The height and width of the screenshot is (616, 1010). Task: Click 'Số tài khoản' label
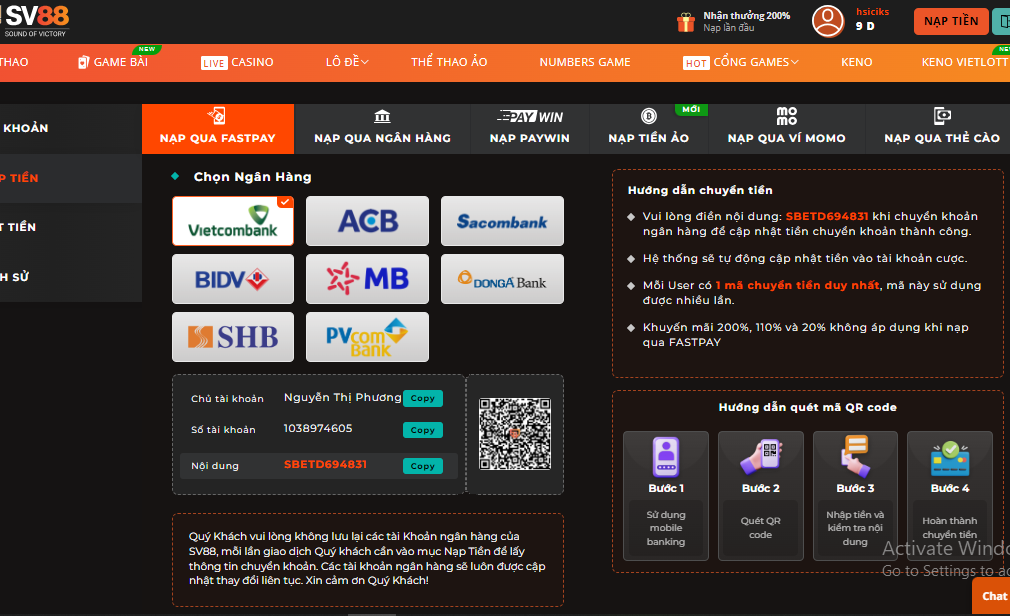(223, 430)
